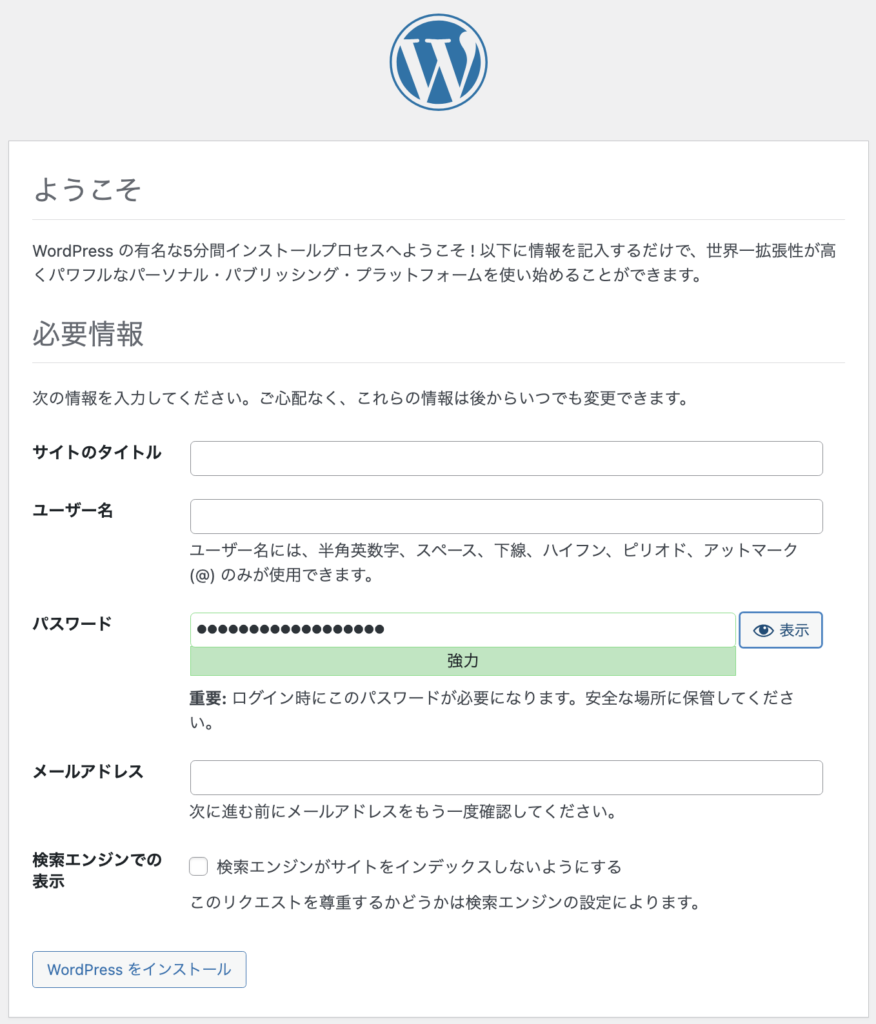This screenshot has height=1024, width=876.
Task: Click the 検索エンジンがサイトをインデックスしない label text
Action: (419, 867)
